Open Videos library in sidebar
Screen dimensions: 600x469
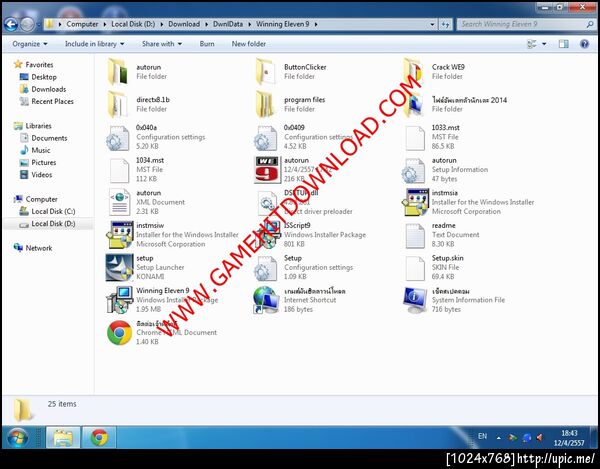coord(42,175)
